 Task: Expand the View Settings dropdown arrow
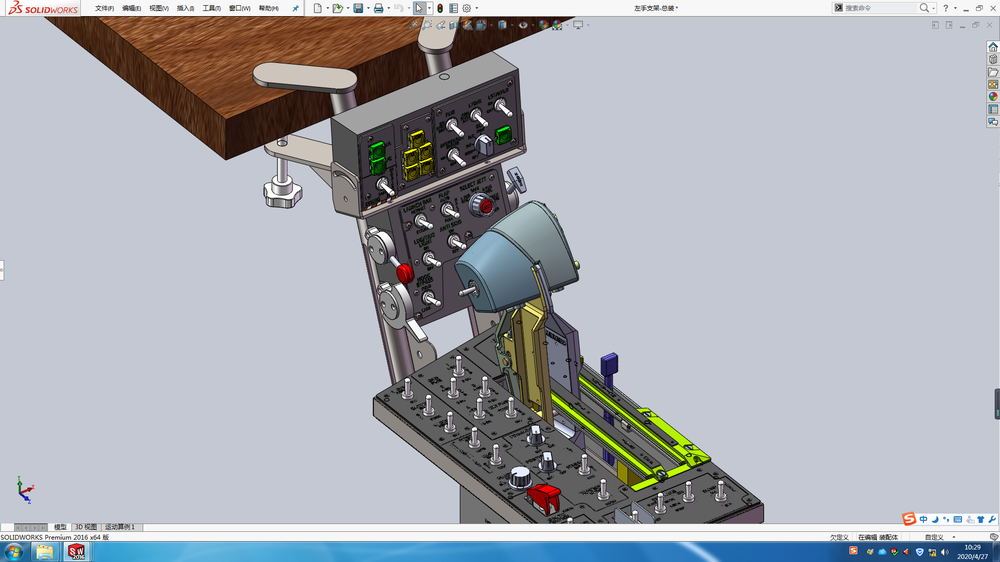[x=587, y=25]
